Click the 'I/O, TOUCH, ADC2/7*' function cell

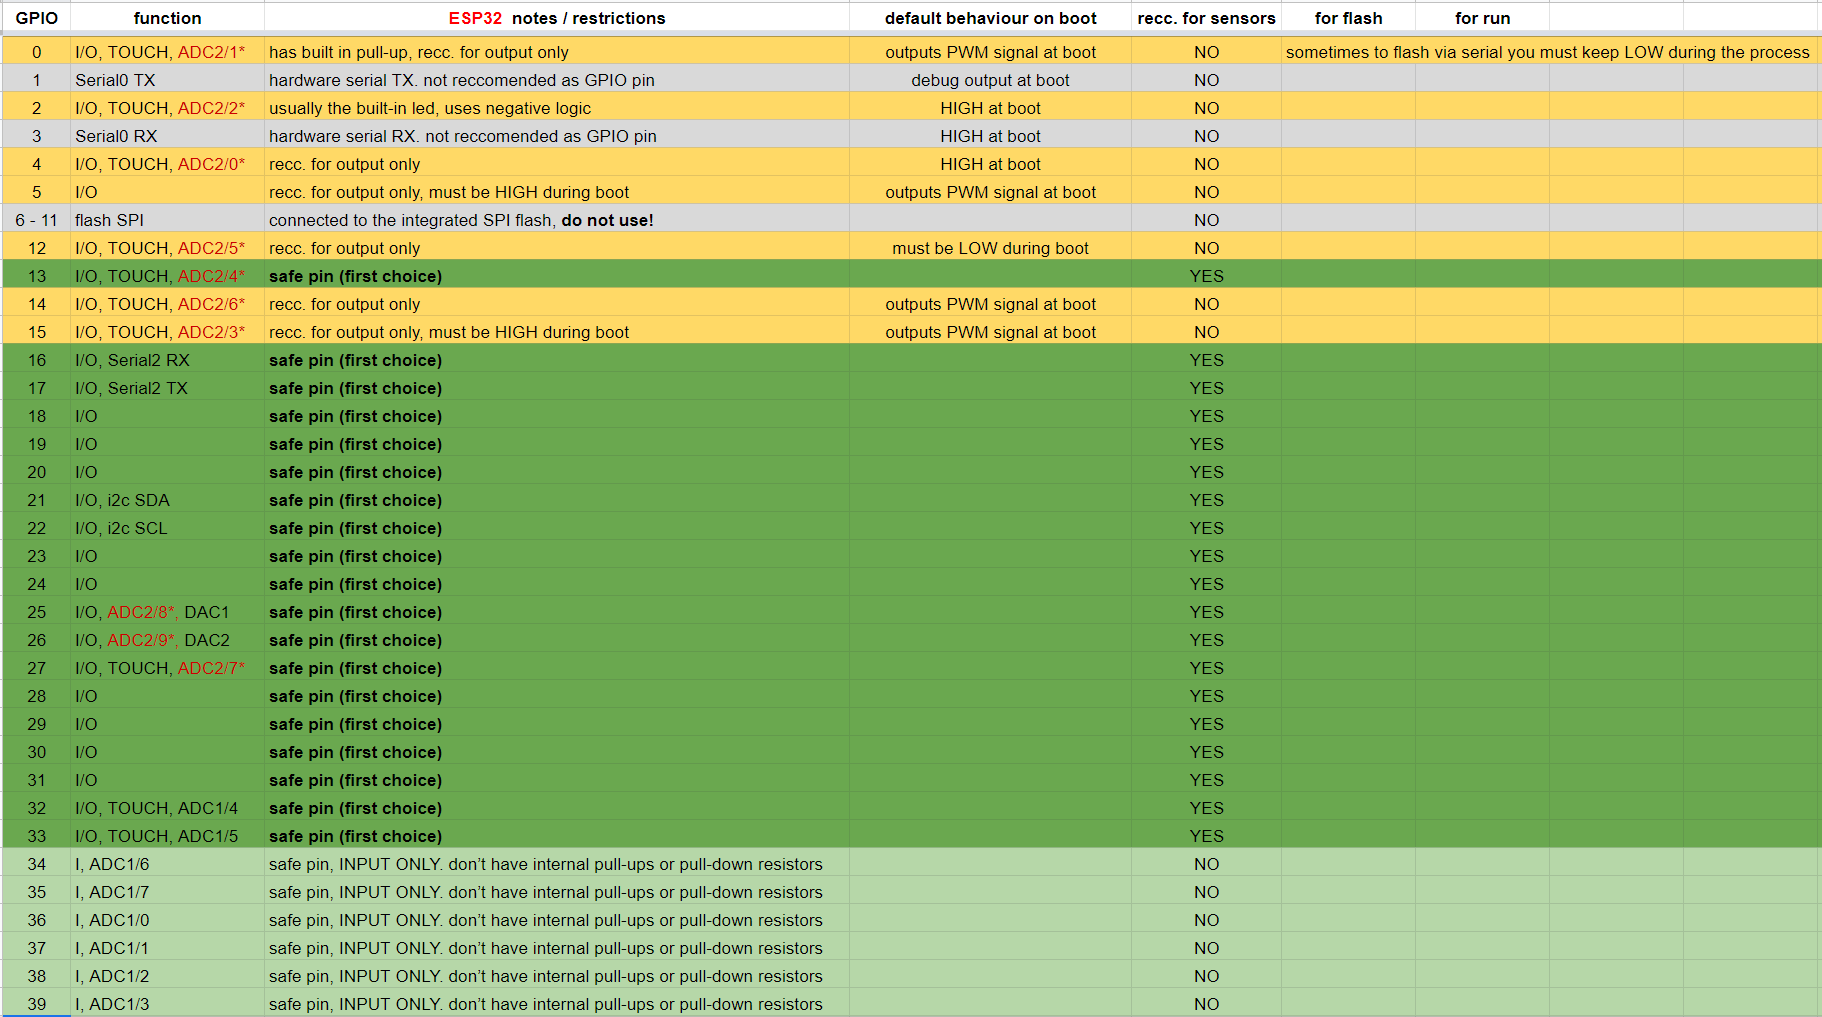coord(167,668)
